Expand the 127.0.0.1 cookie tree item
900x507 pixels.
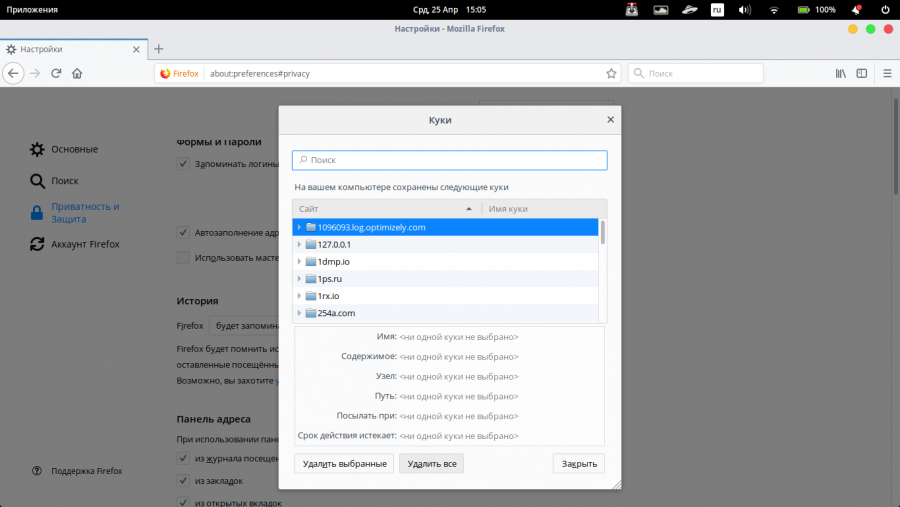tap(299, 244)
